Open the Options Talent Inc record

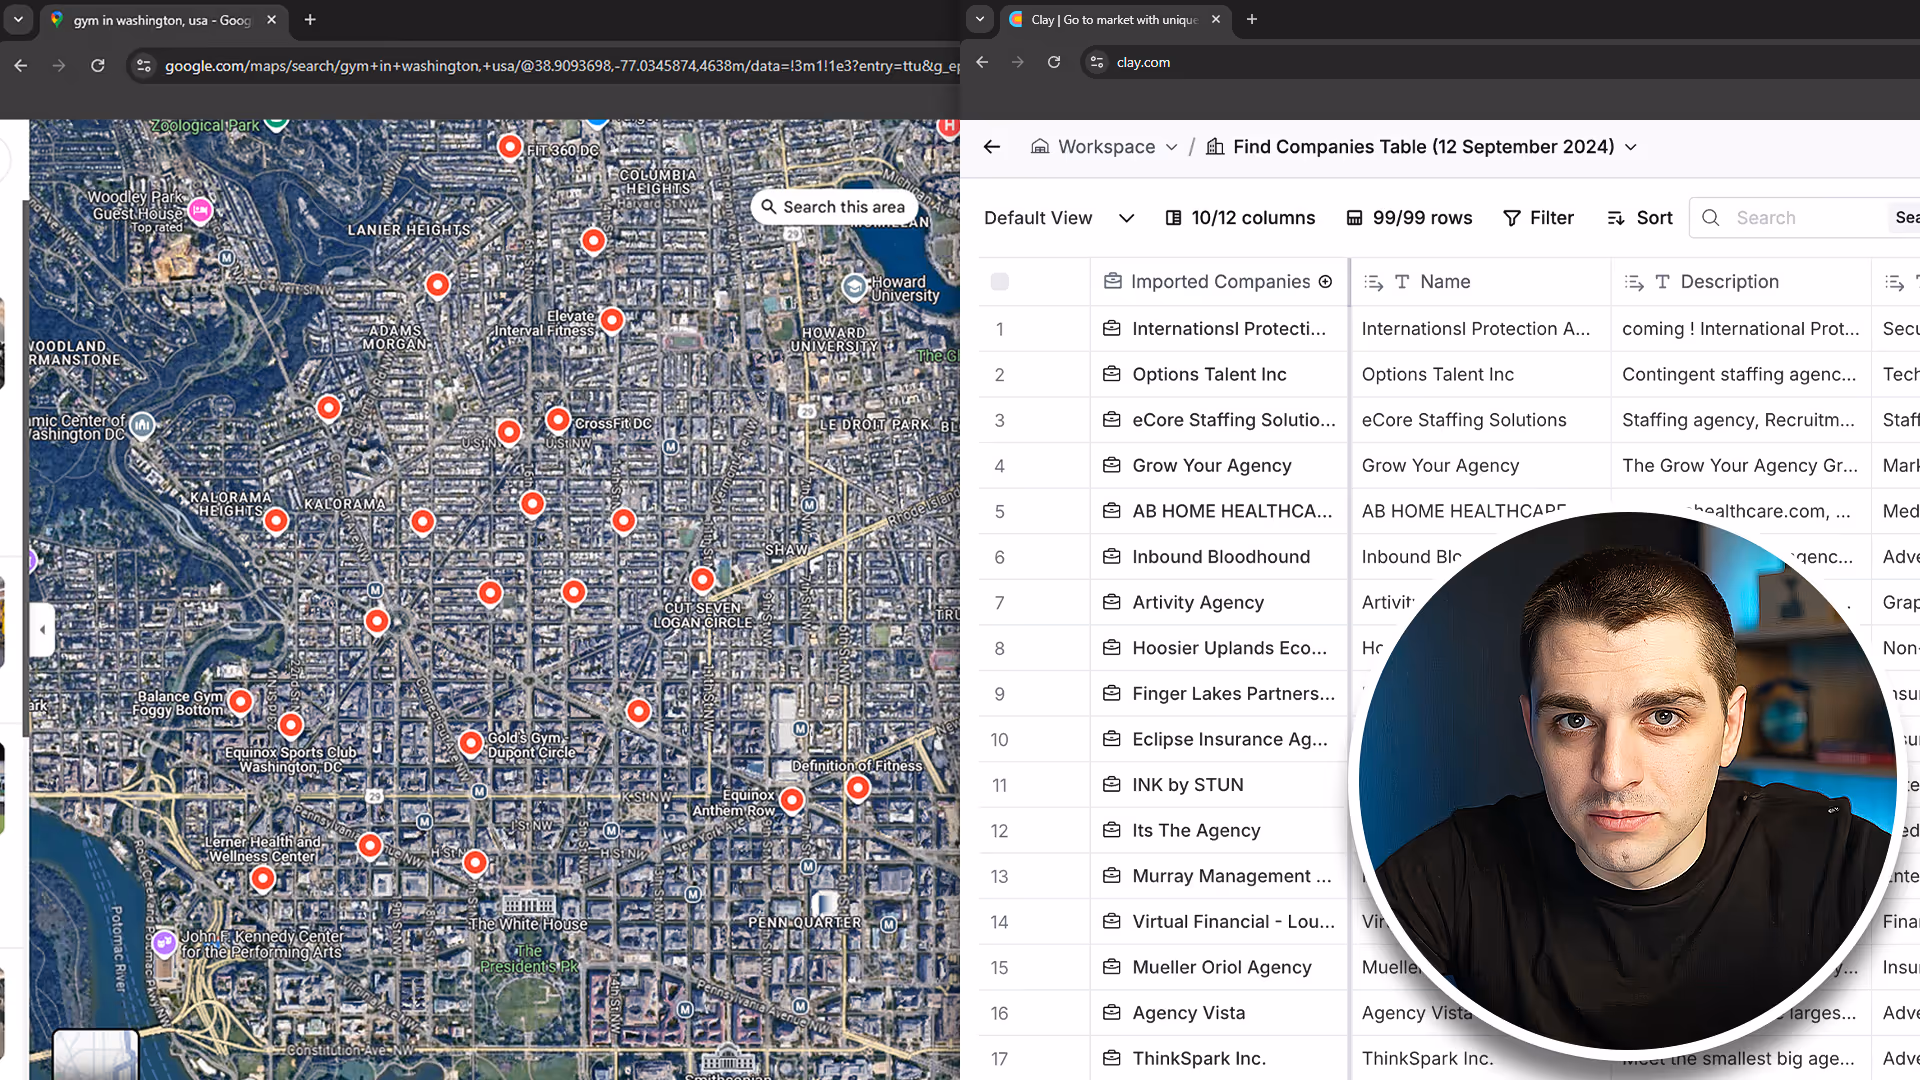pos(1209,374)
